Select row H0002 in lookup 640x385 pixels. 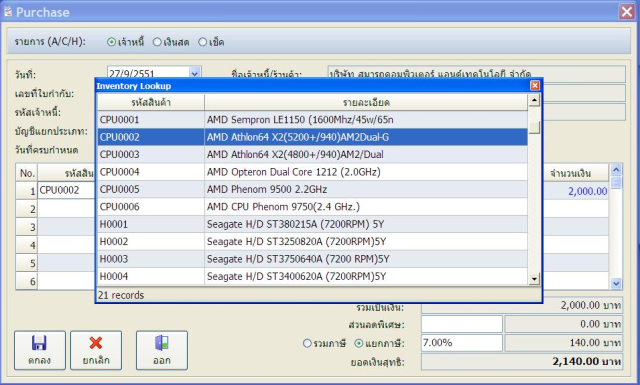(313, 242)
